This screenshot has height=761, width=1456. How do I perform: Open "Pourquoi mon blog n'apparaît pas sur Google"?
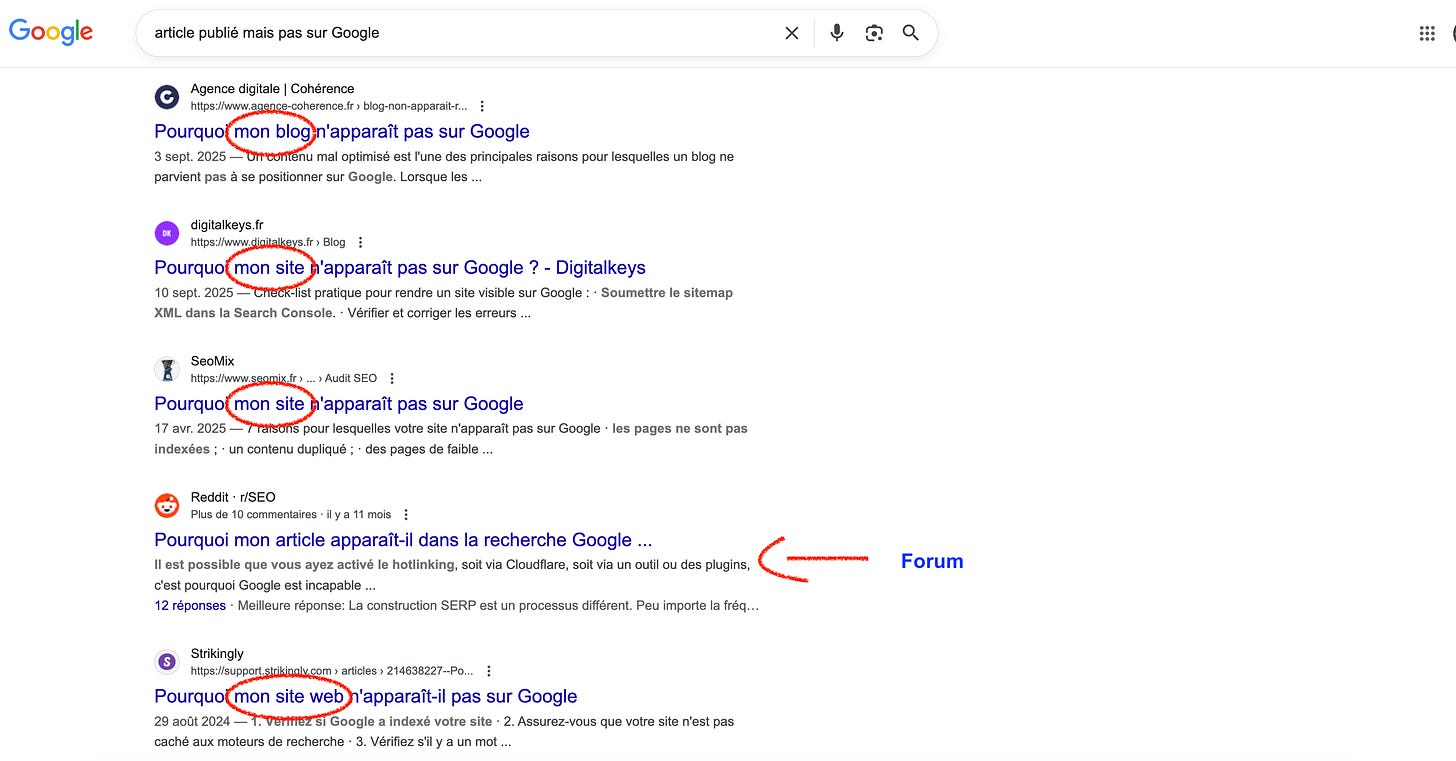click(x=342, y=131)
